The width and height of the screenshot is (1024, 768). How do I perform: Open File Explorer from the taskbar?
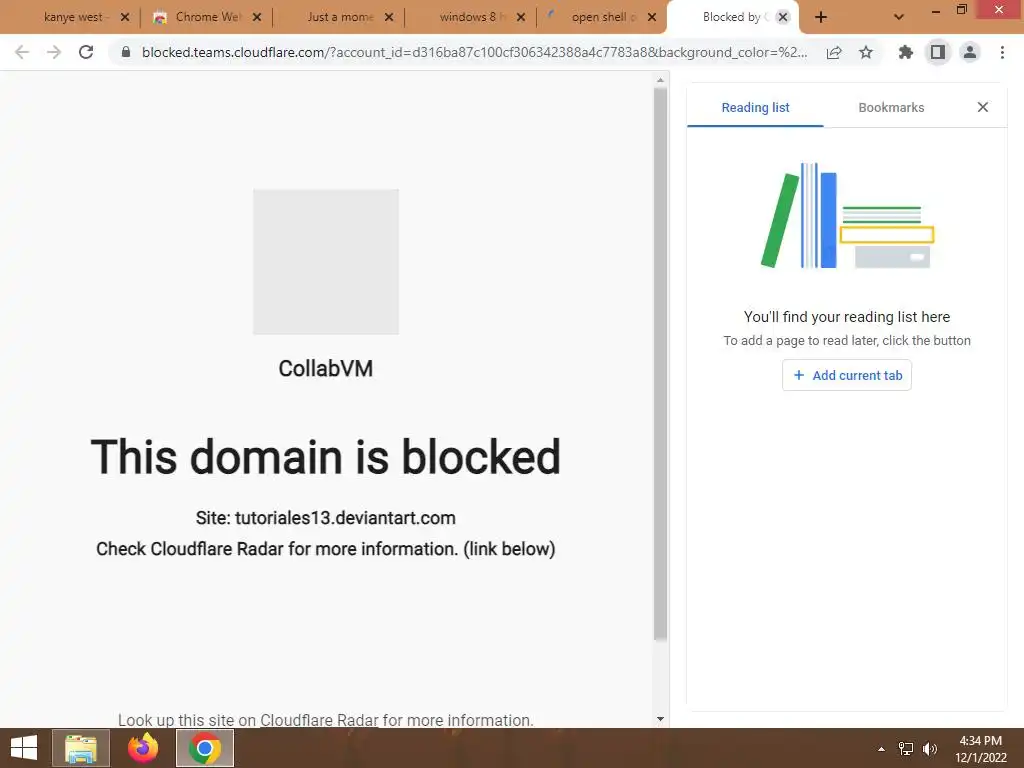(81, 748)
